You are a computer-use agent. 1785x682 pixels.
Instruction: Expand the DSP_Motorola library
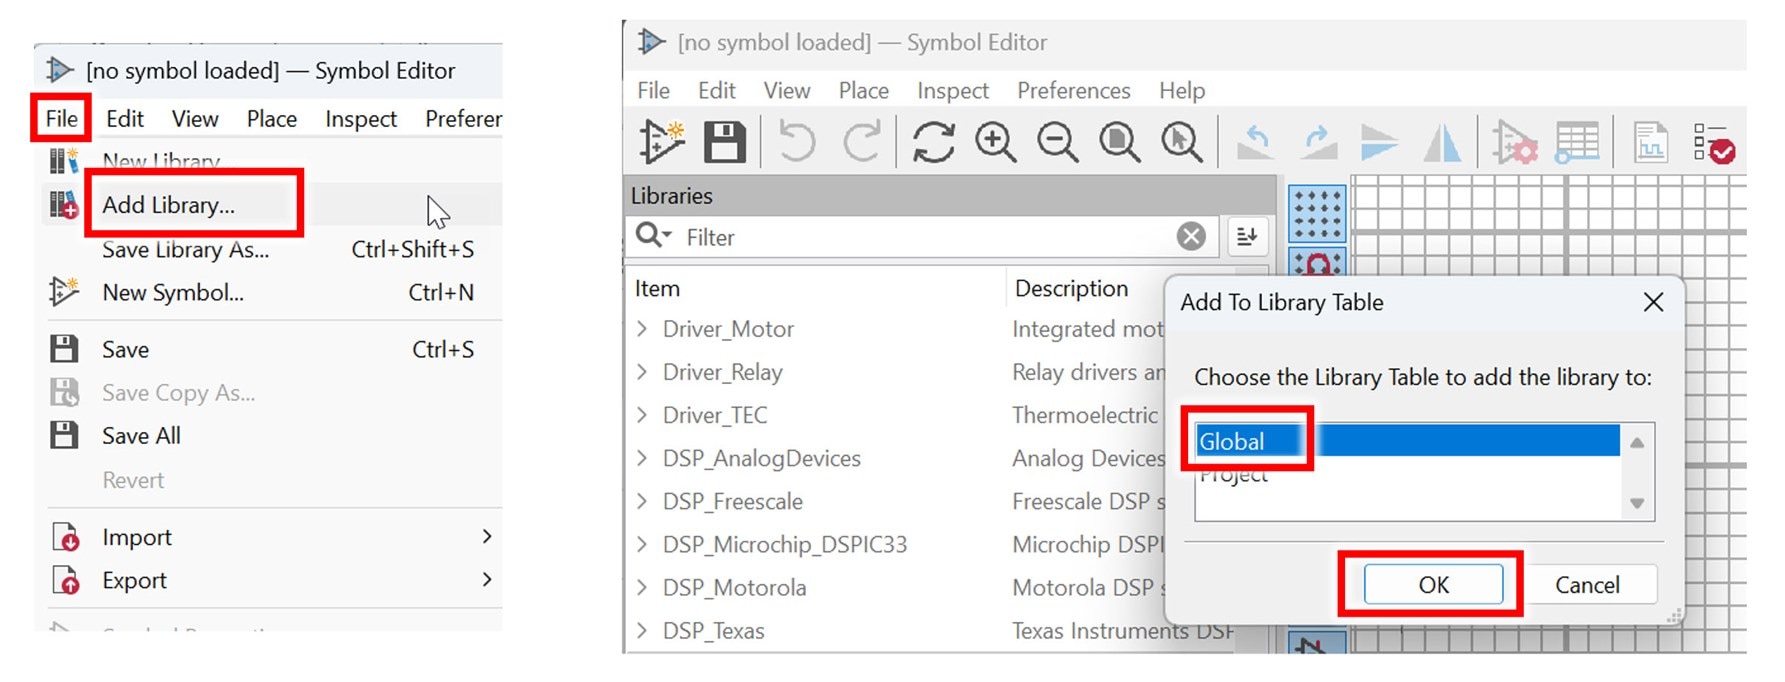pyautogui.click(x=642, y=586)
